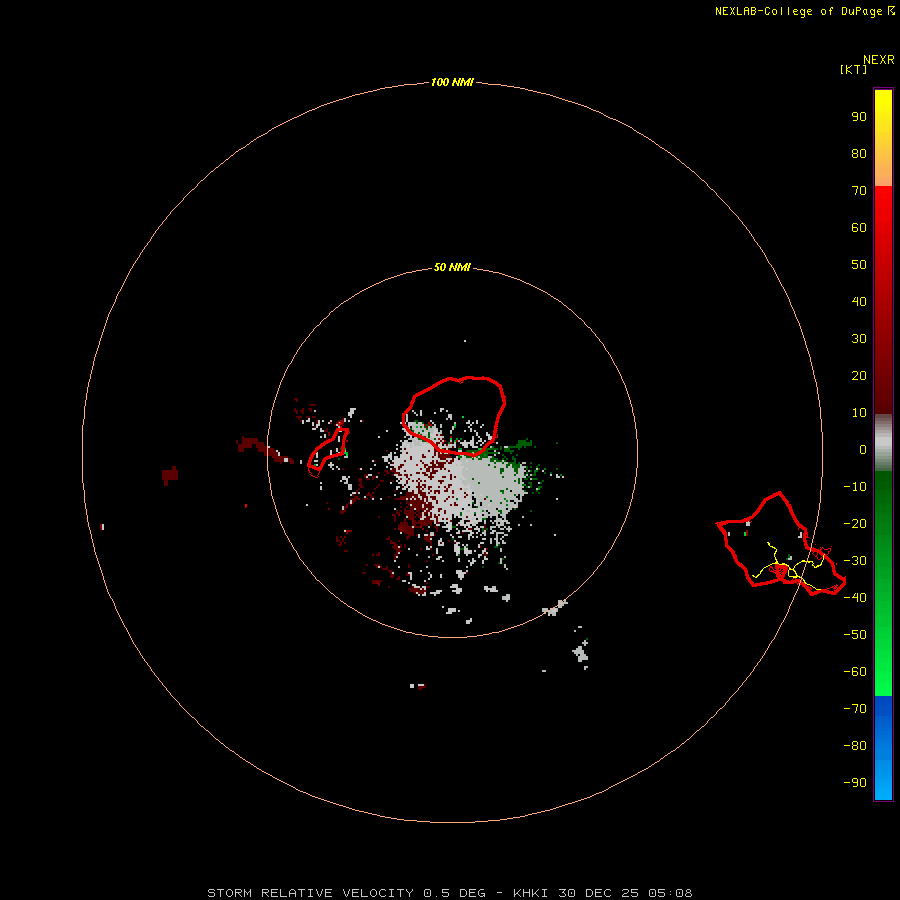900x900 pixels.
Task: Click the 0 scale value
Action: [863, 449]
